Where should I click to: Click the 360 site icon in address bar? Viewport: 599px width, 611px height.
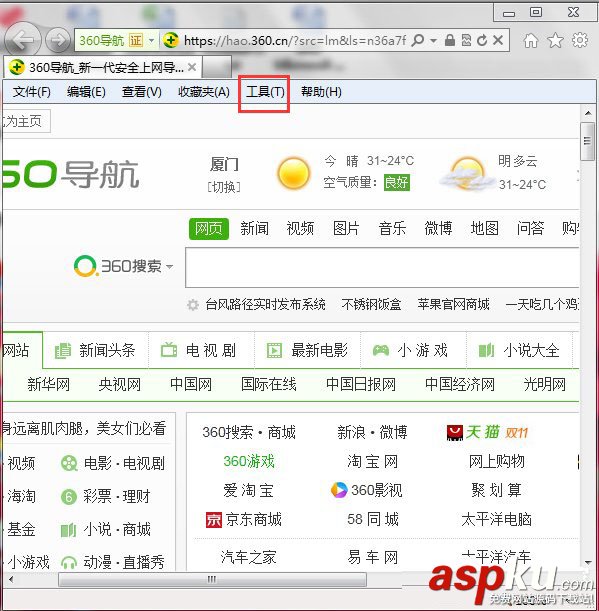tap(170, 40)
